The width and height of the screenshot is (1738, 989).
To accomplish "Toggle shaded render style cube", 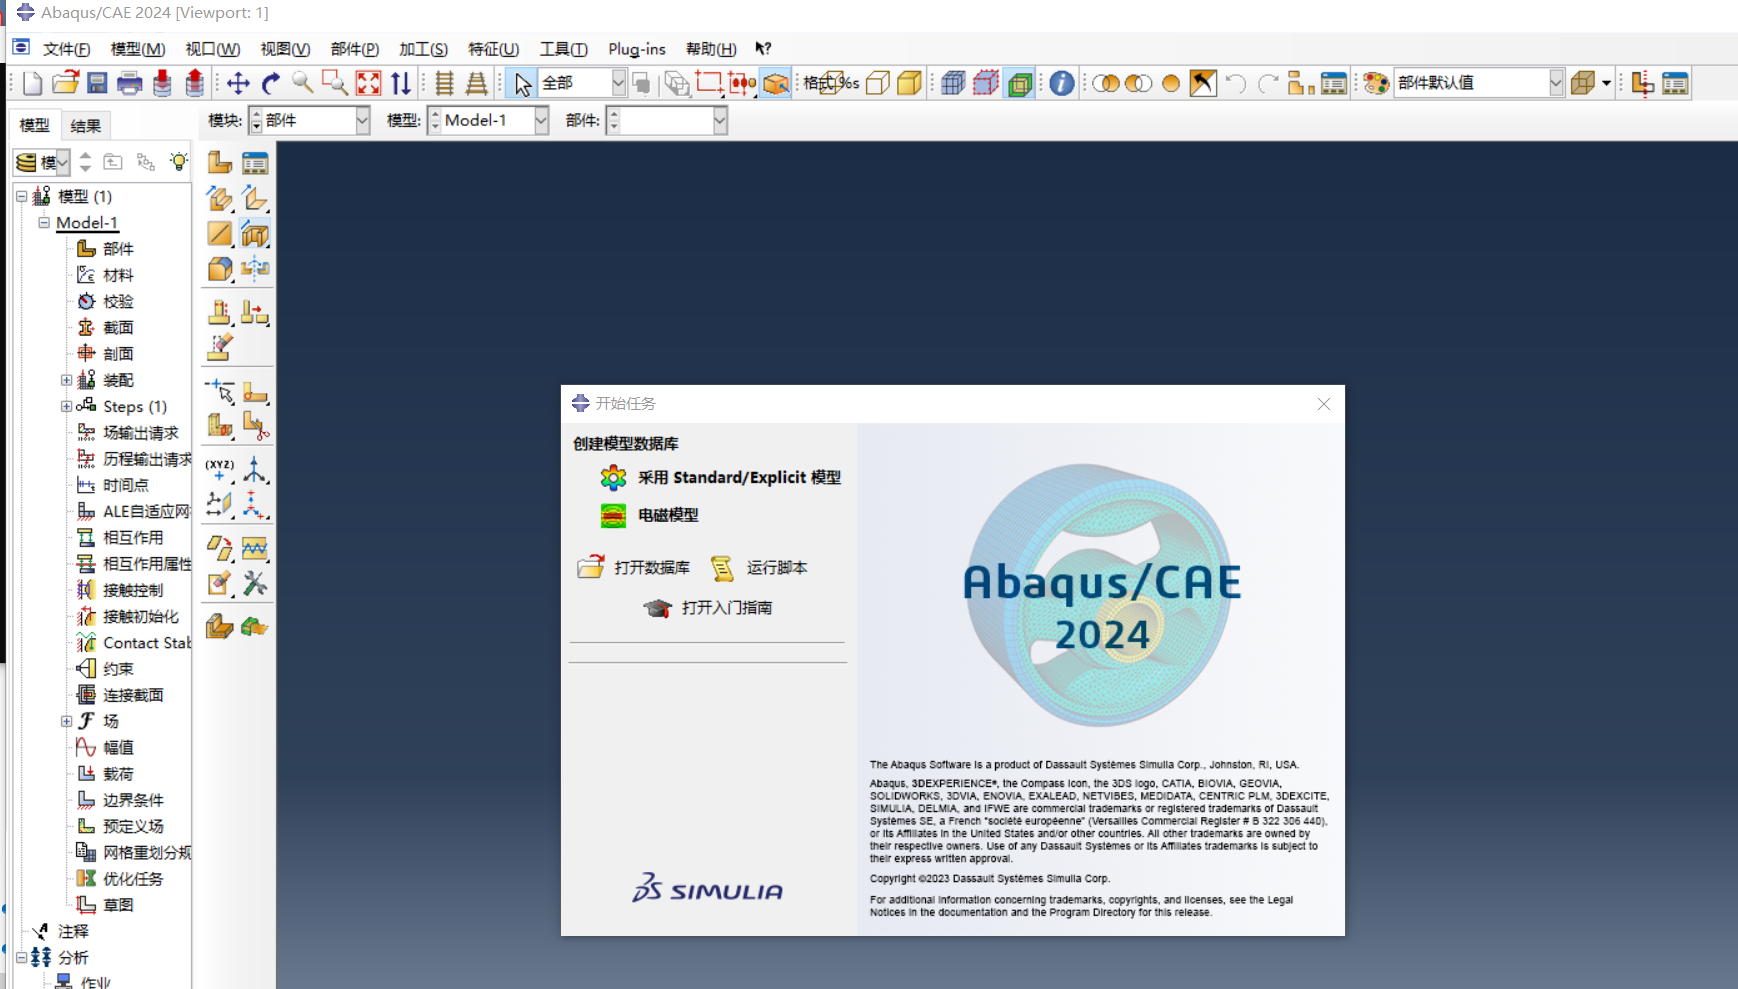I will click(909, 83).
